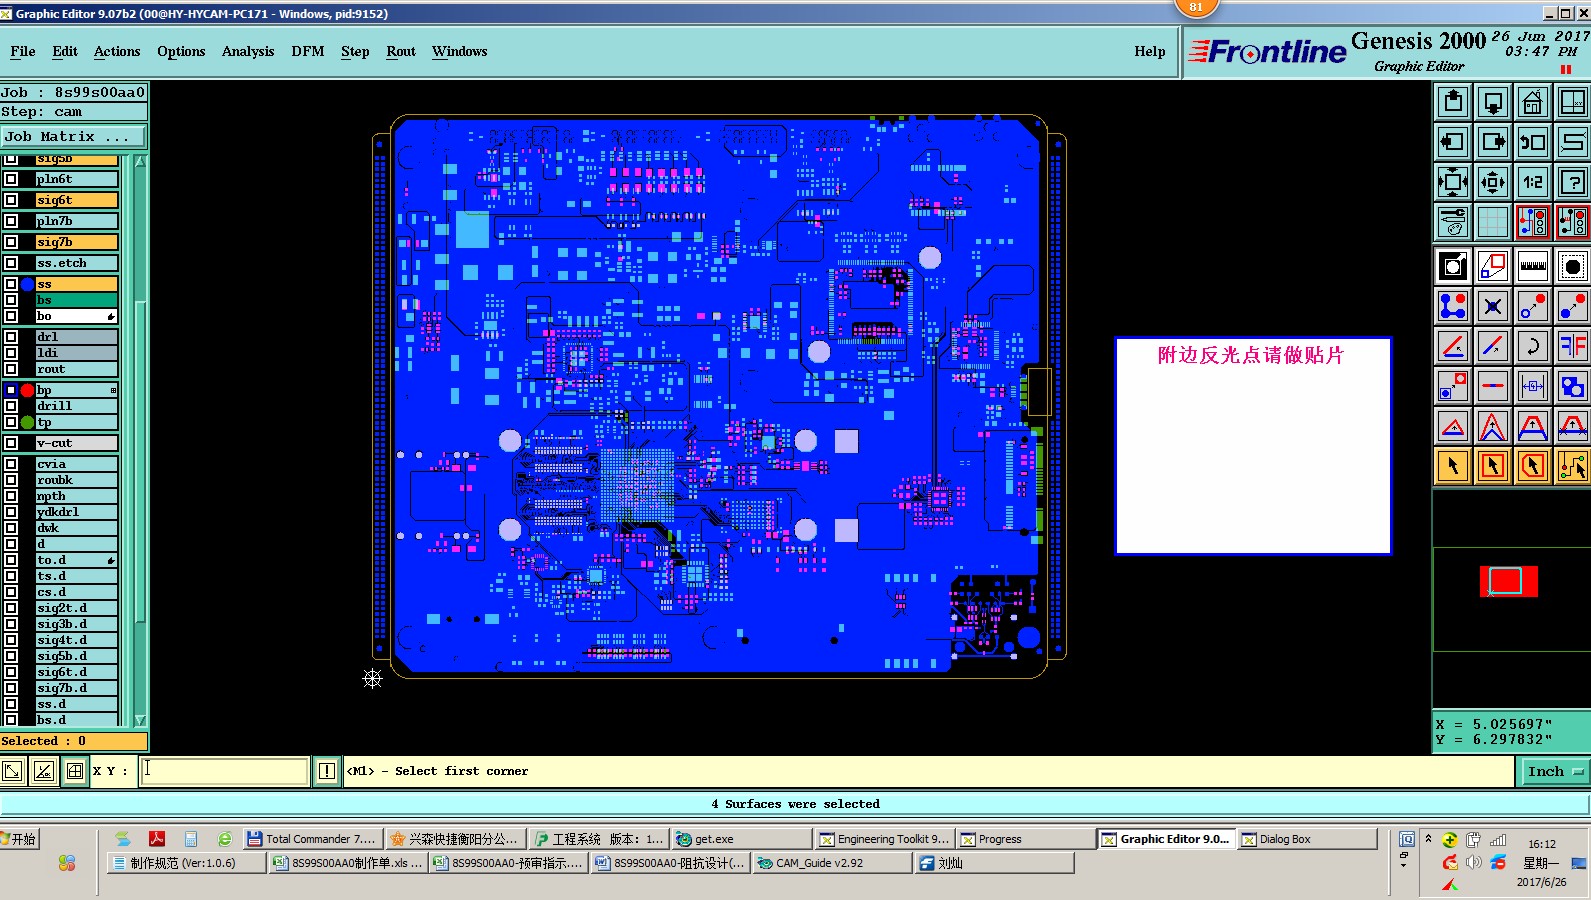
Task: Click the rotate arrow icon
Action: point(1533,346)
